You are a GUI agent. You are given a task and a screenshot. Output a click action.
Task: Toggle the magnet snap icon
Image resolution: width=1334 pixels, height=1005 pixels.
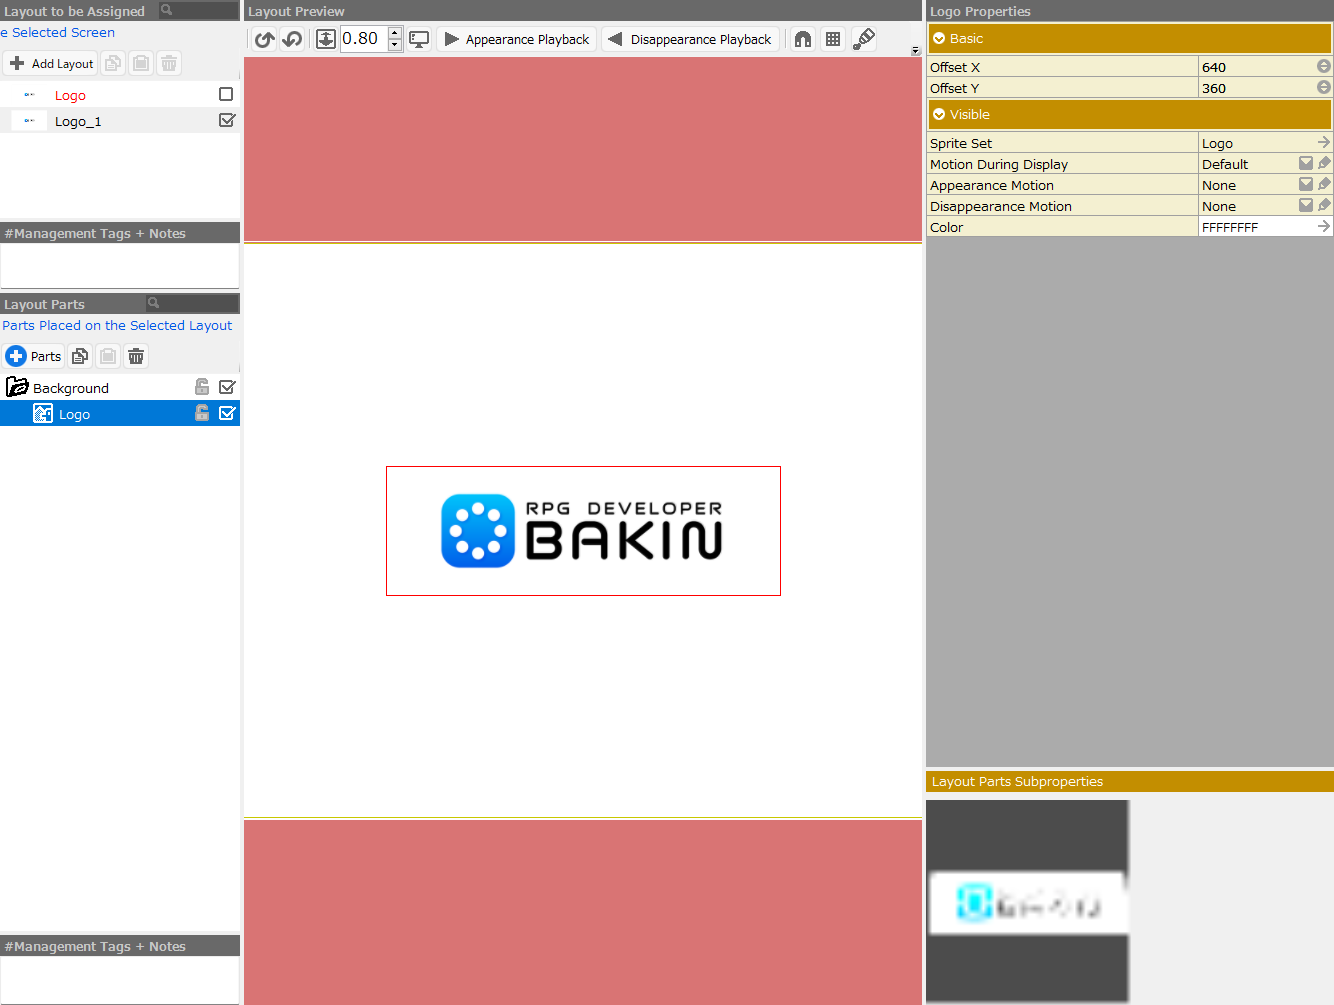pyautogui.click(x=803, y=39)
